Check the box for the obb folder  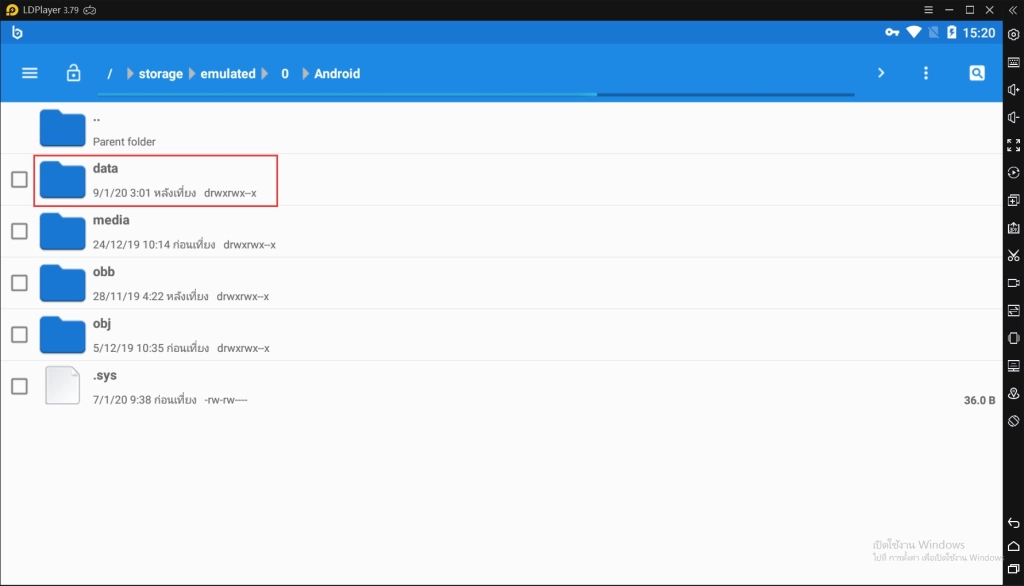point(20,283)
